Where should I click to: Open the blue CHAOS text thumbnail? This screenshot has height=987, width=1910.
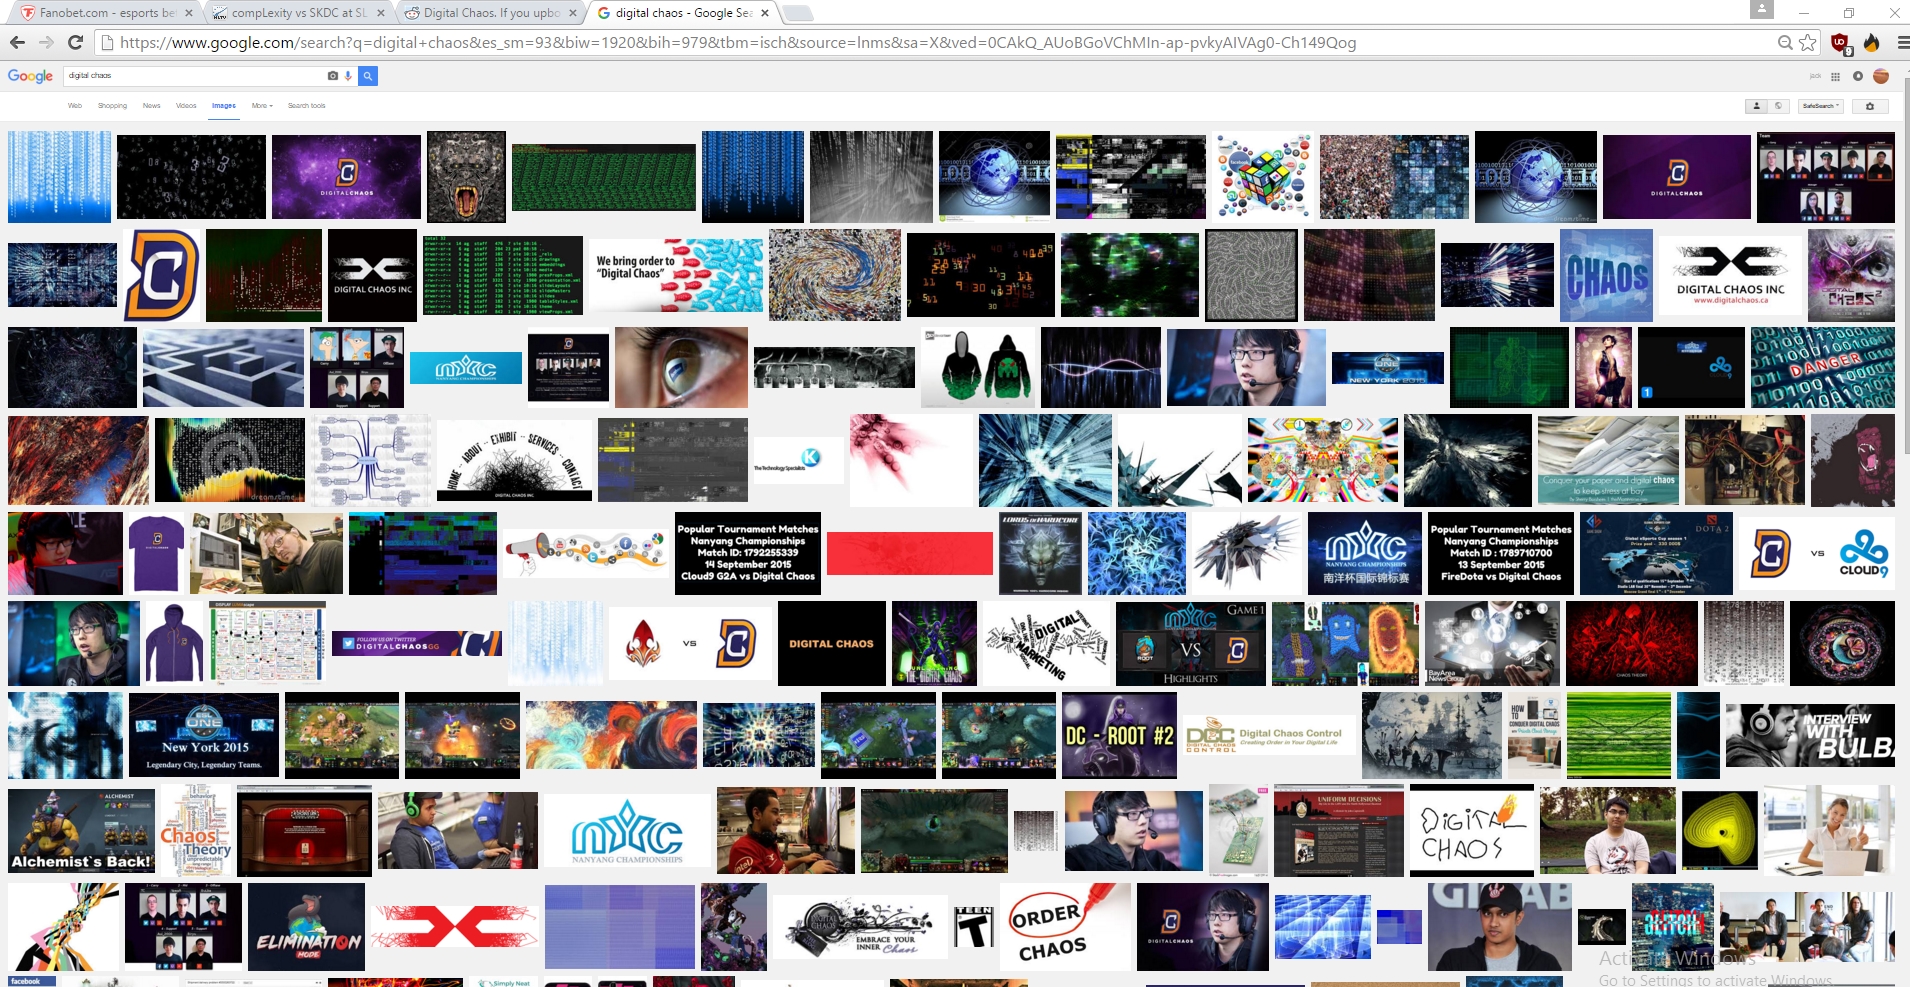pos(1606,274)
